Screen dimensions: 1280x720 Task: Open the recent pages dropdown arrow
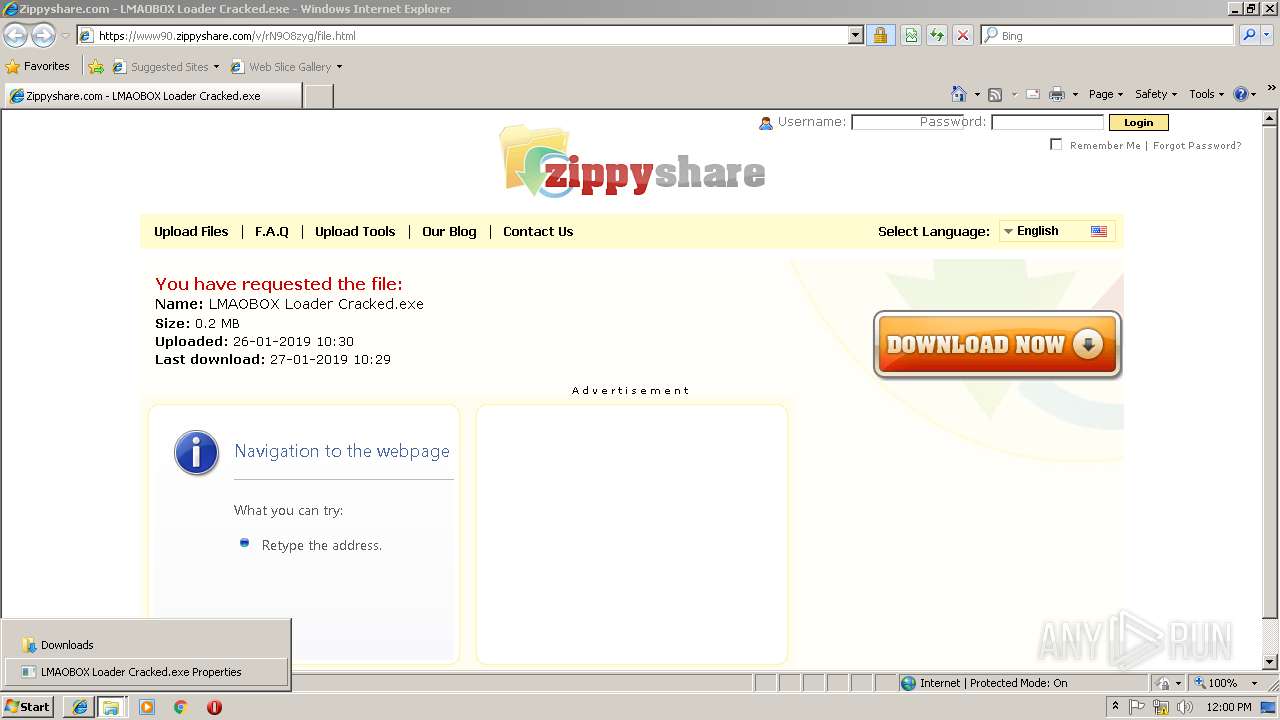(x=65, y=36)
